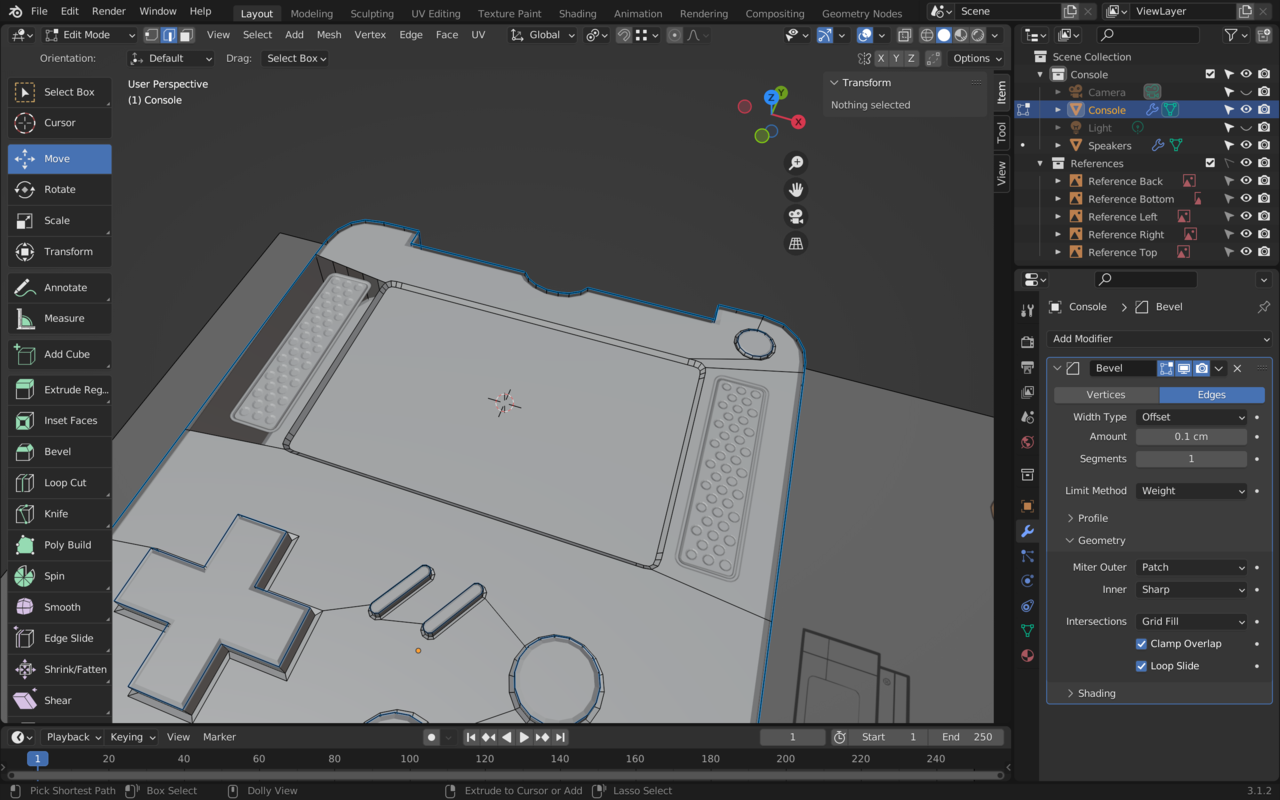This screenshot has height=800, width=1280.
Task: Expand the Shading section
Action: pos(1096,693)
